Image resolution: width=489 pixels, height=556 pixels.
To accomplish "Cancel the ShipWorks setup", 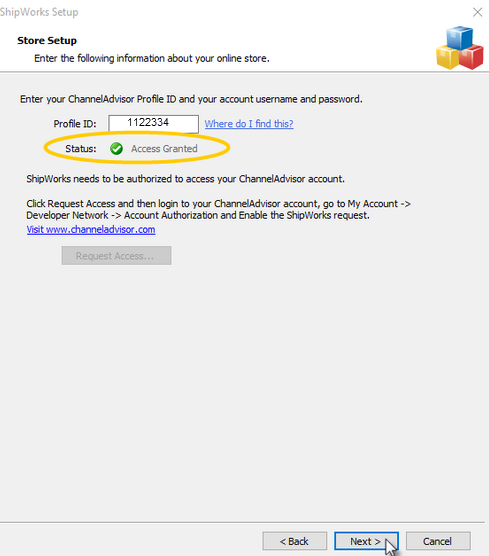I will tap(438, 541).
